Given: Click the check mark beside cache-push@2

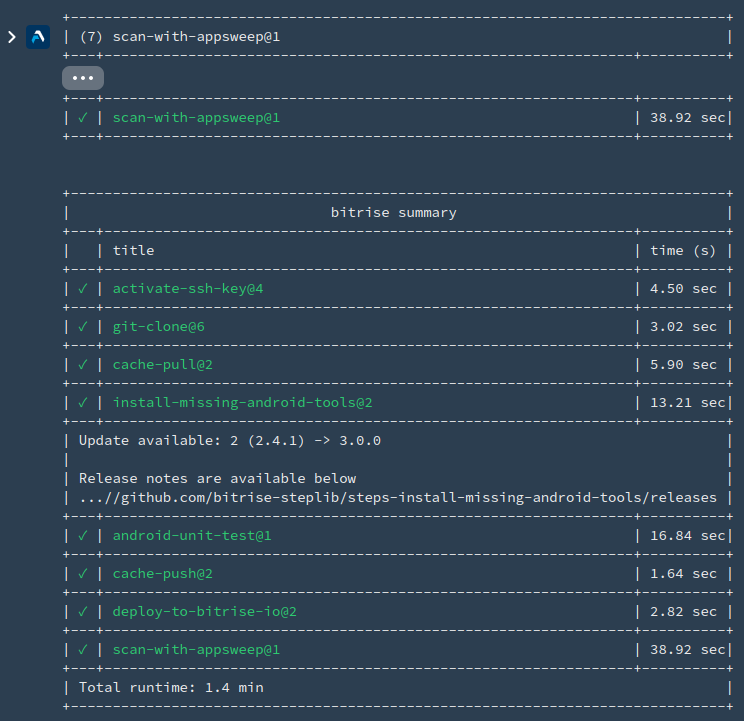Looking at the screenshot, I should pyautogui.click(x=83, y=573).
